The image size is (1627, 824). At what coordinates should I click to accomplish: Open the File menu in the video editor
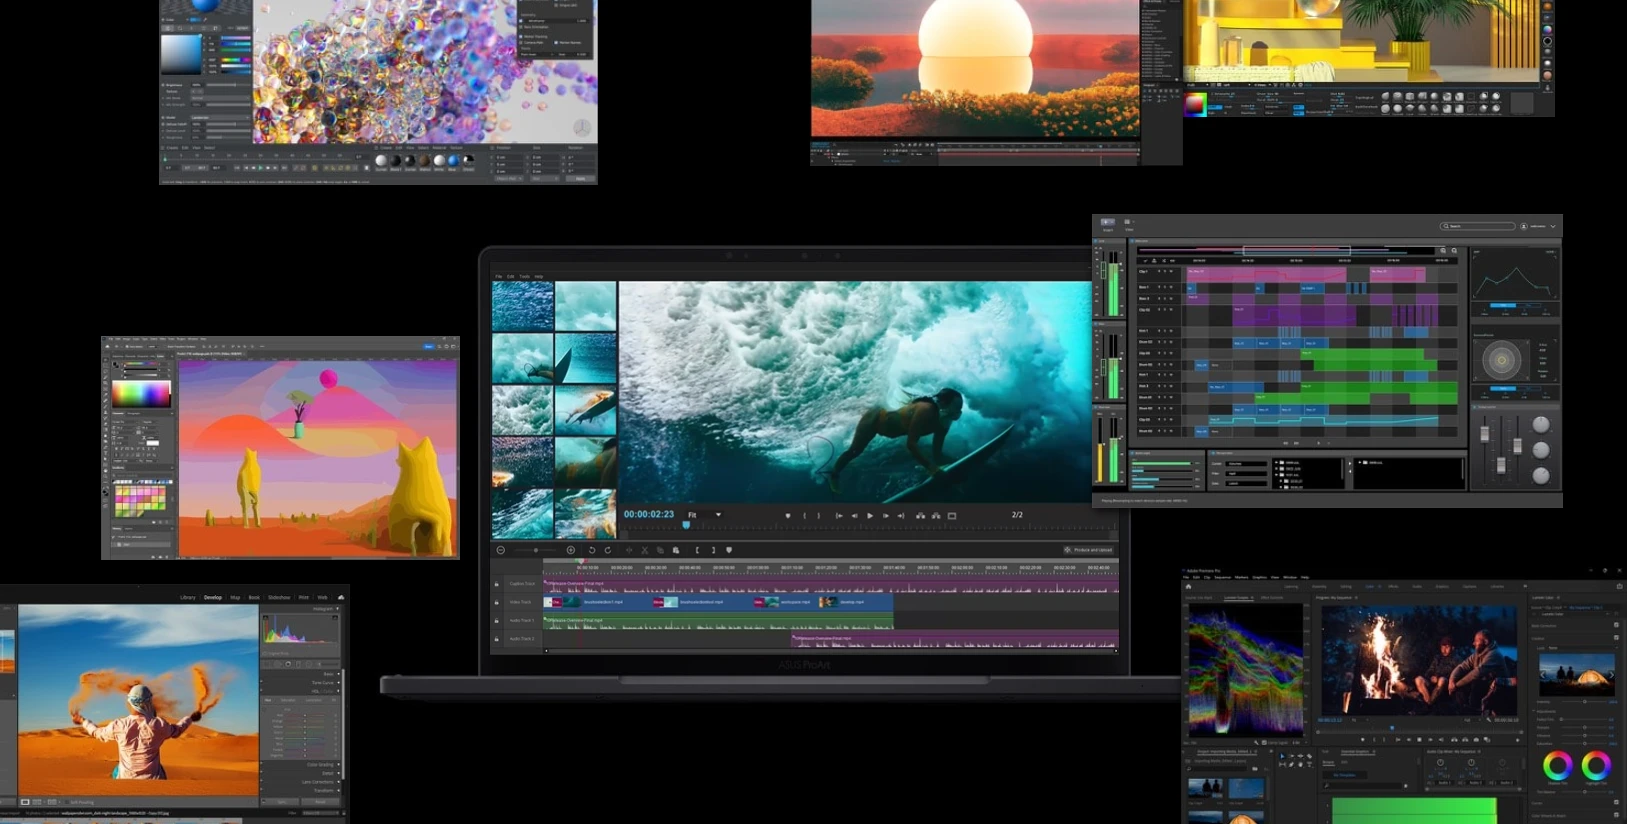click(498, 276)
